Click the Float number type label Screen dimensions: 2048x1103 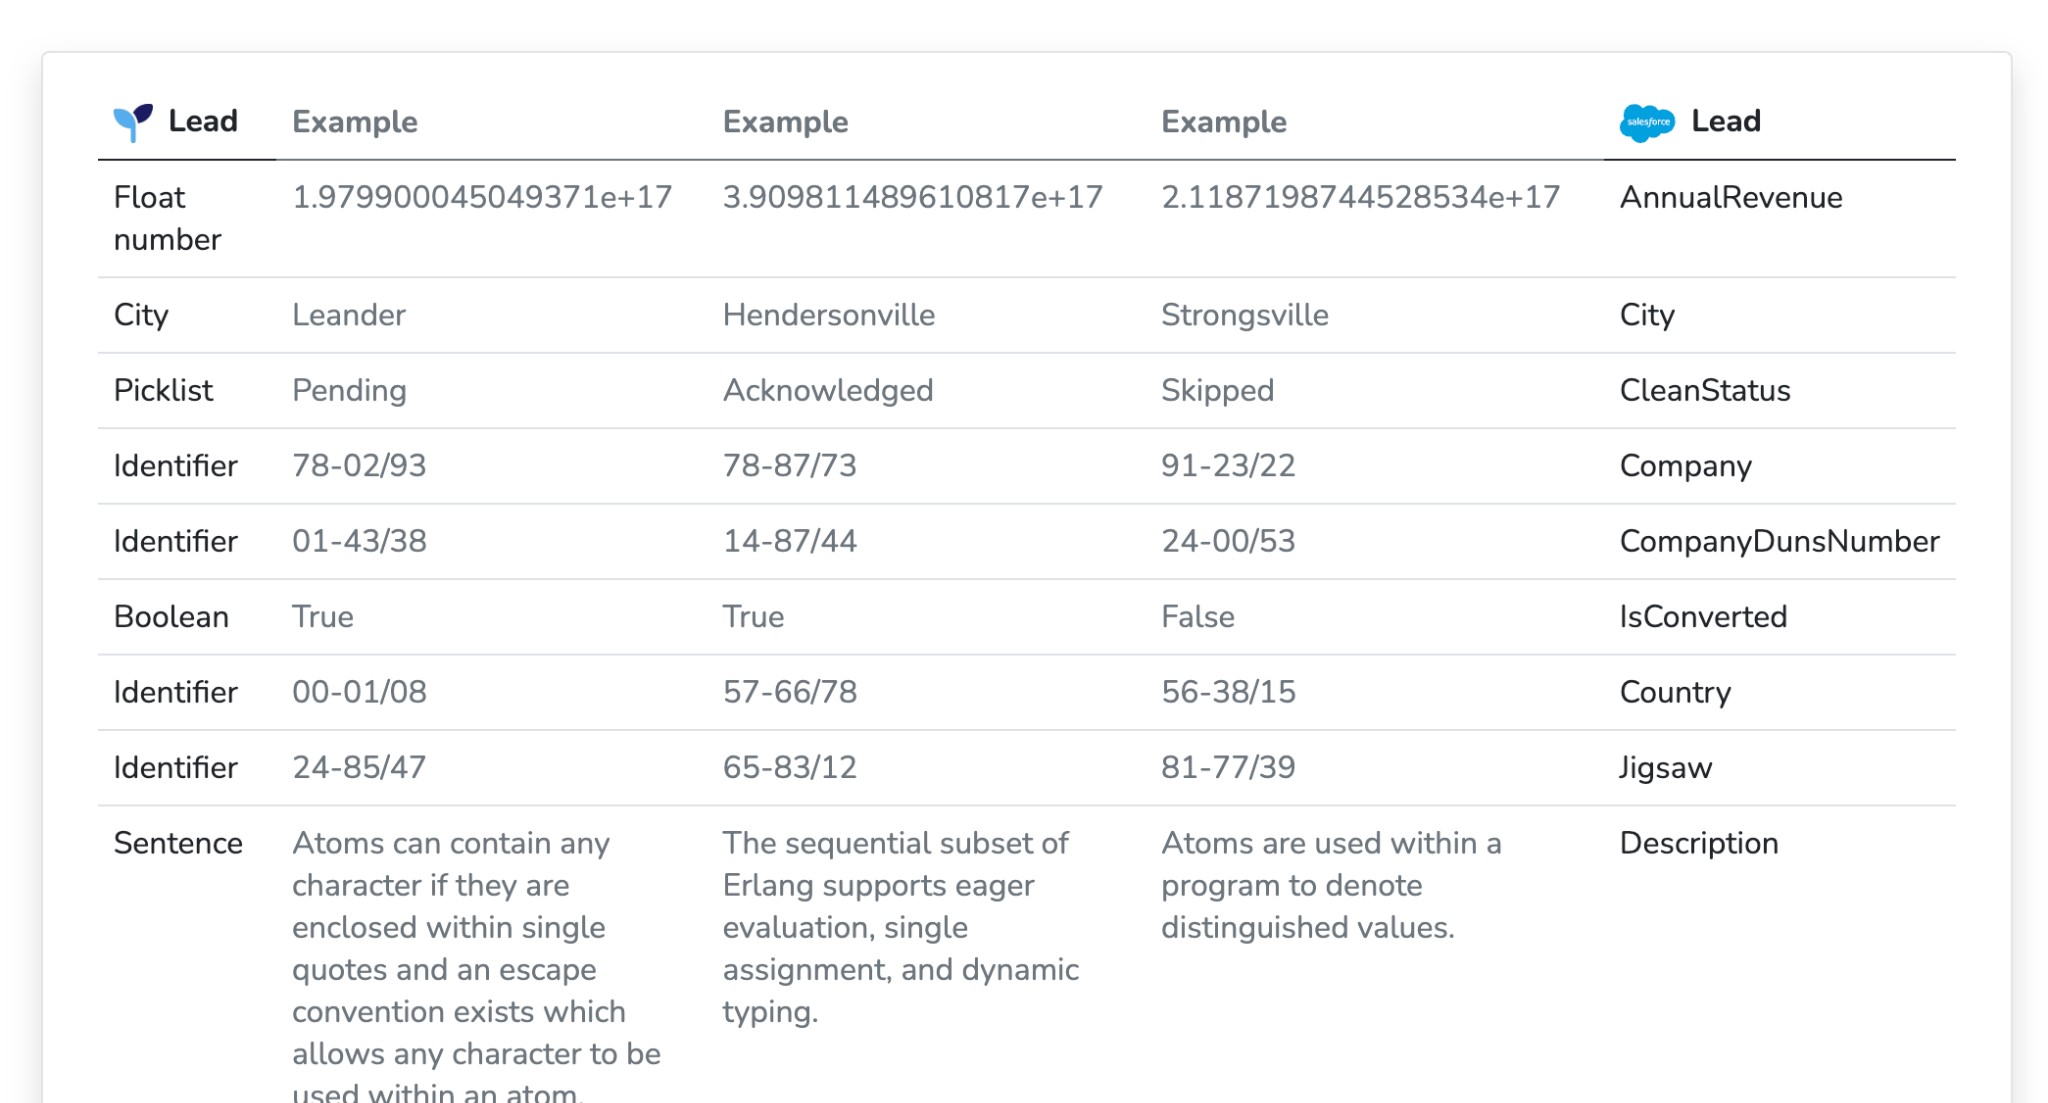[167, 218]
